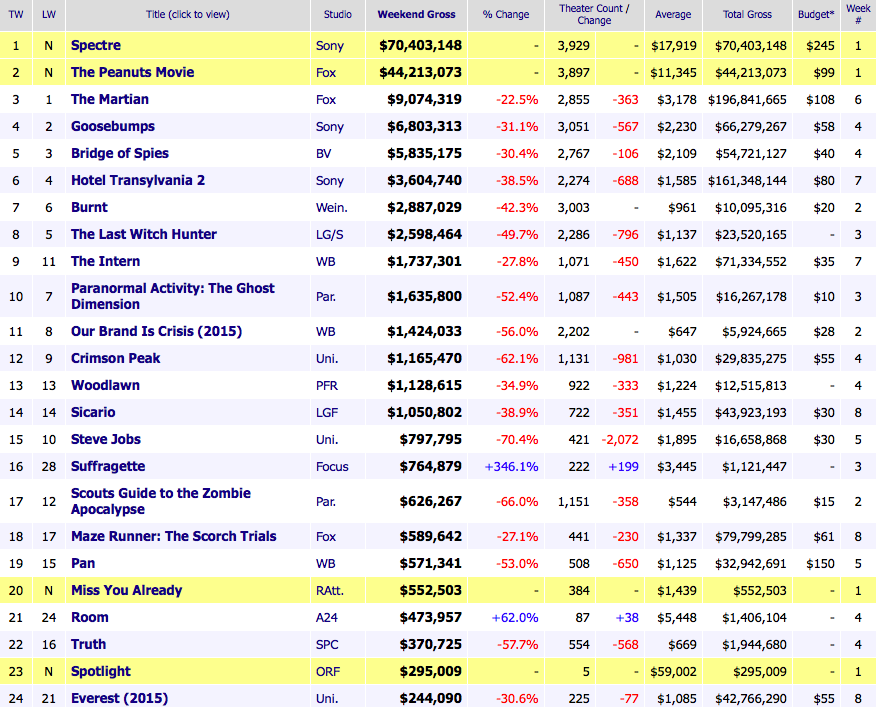Screen dimensions: 876x707
Task: Sort by Total Gross column header
Action: point(748,15)
